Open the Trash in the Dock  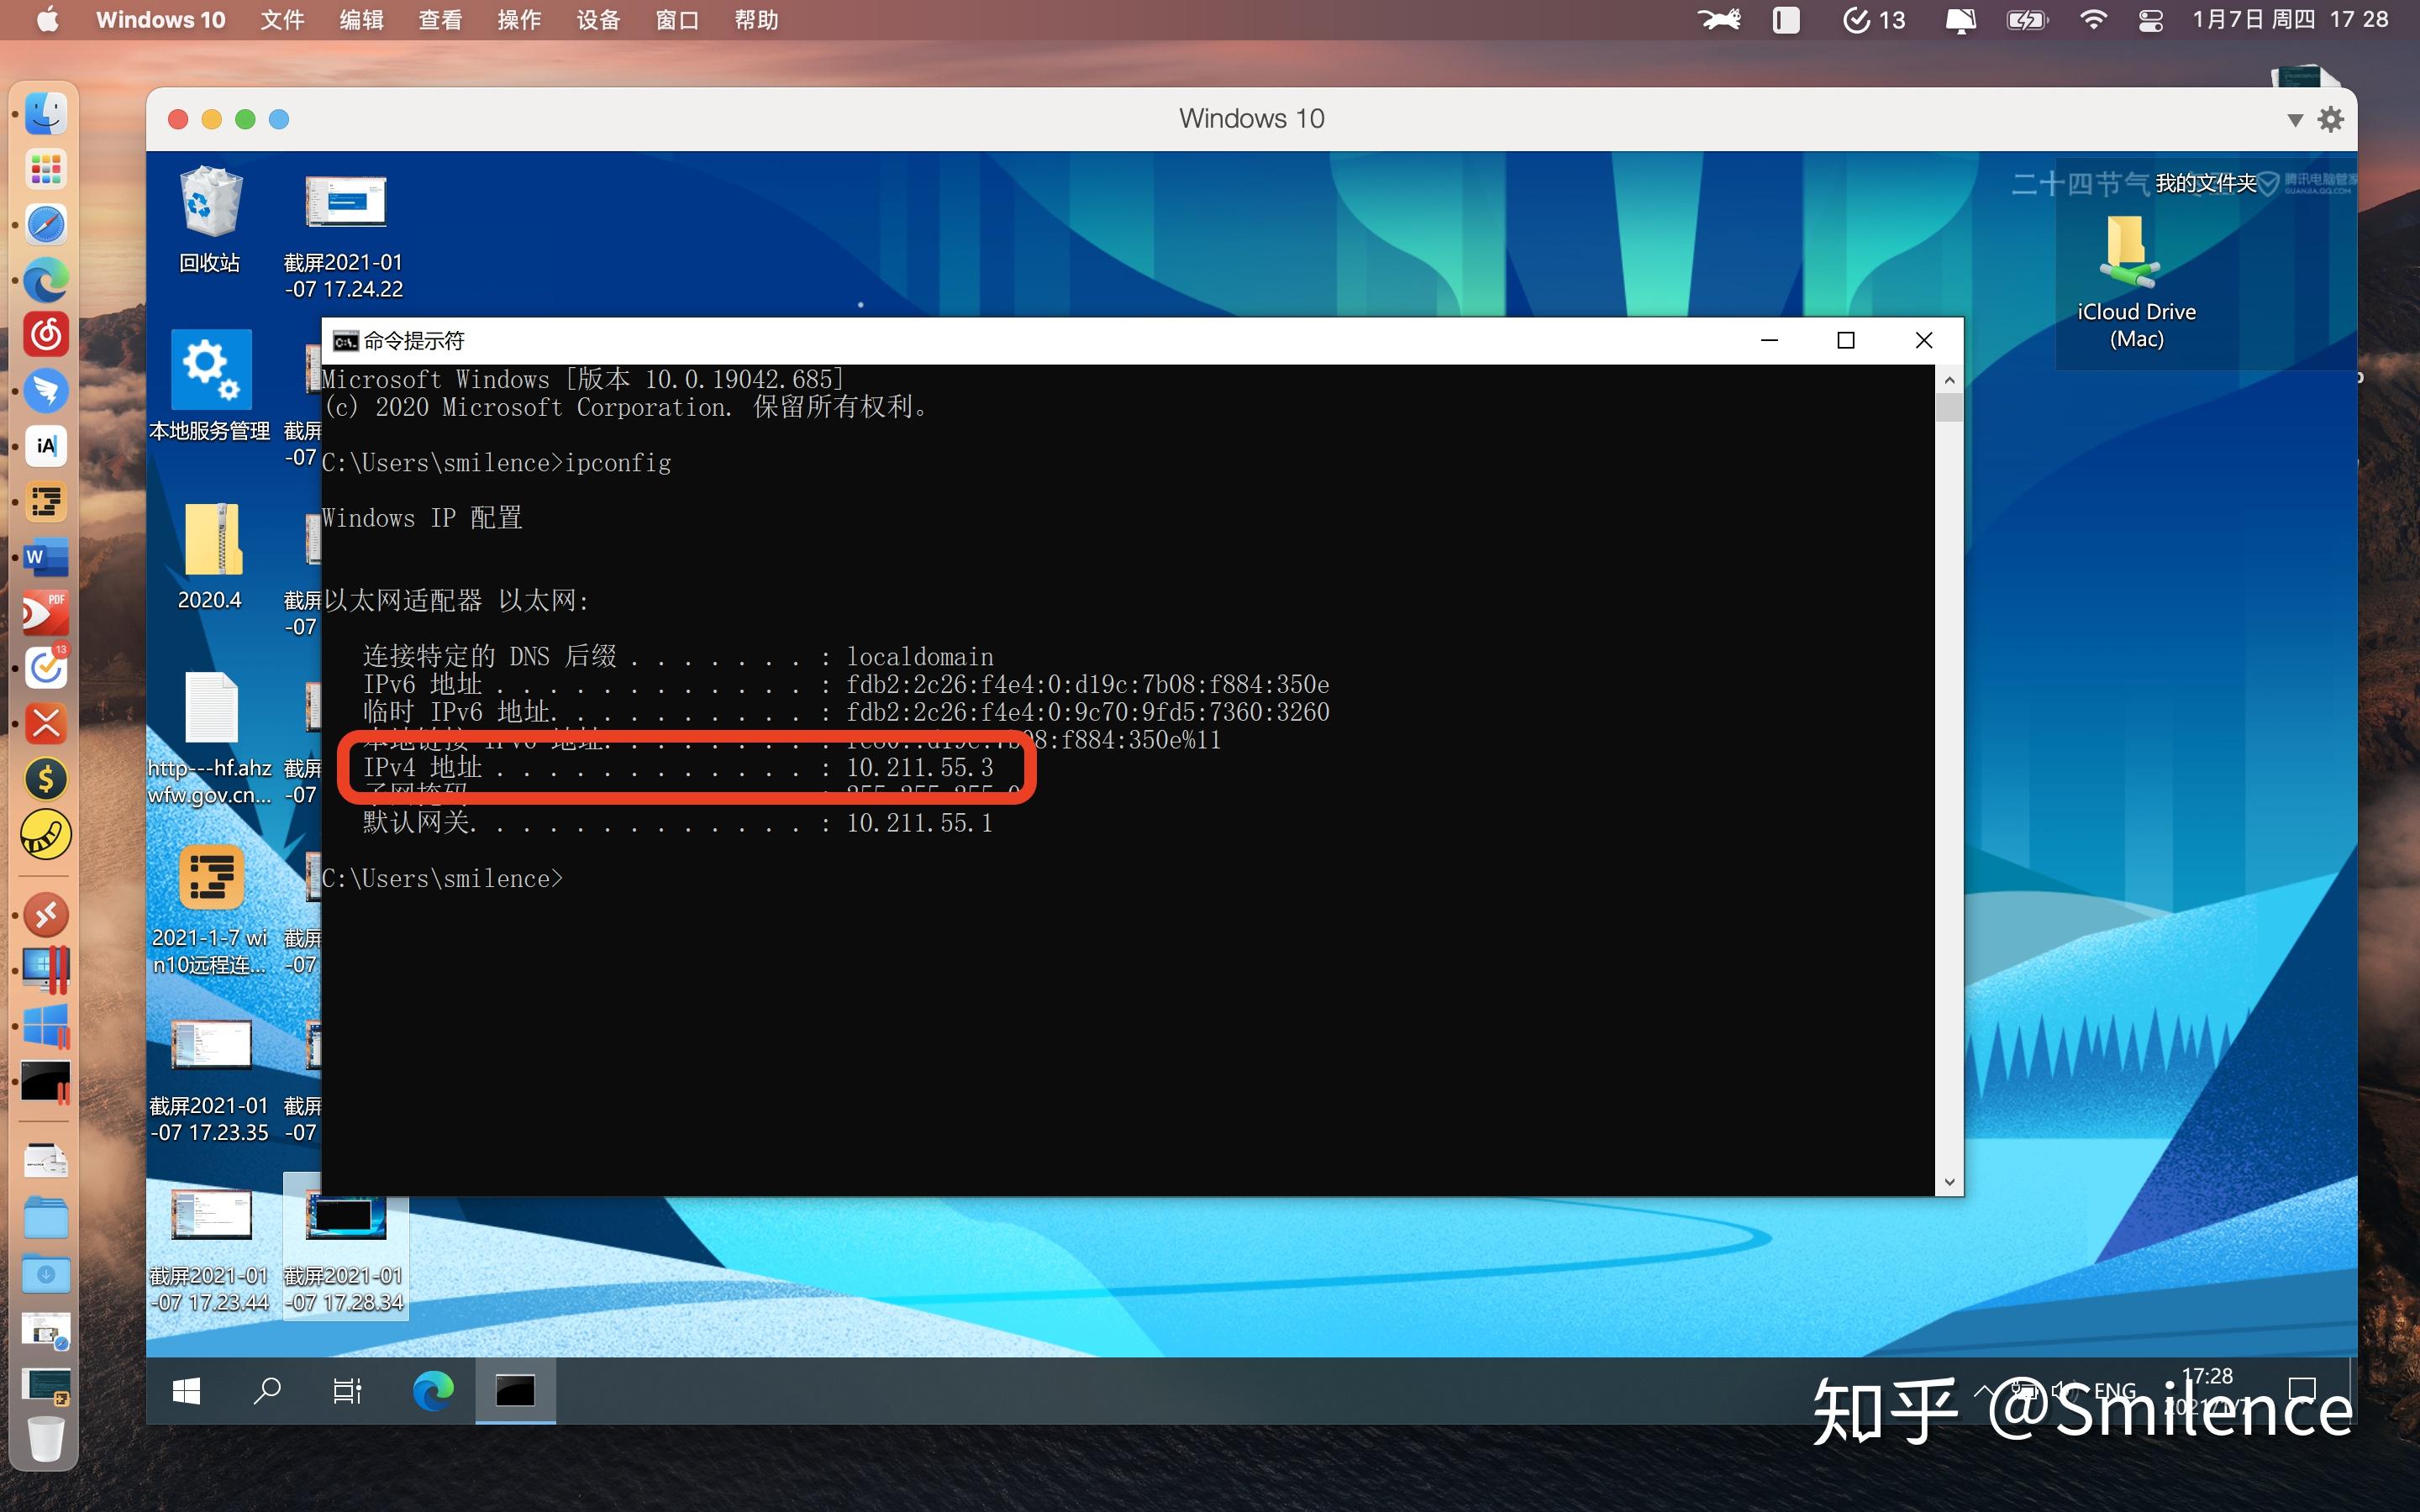pyautogui.click(x=46, y=1440)
